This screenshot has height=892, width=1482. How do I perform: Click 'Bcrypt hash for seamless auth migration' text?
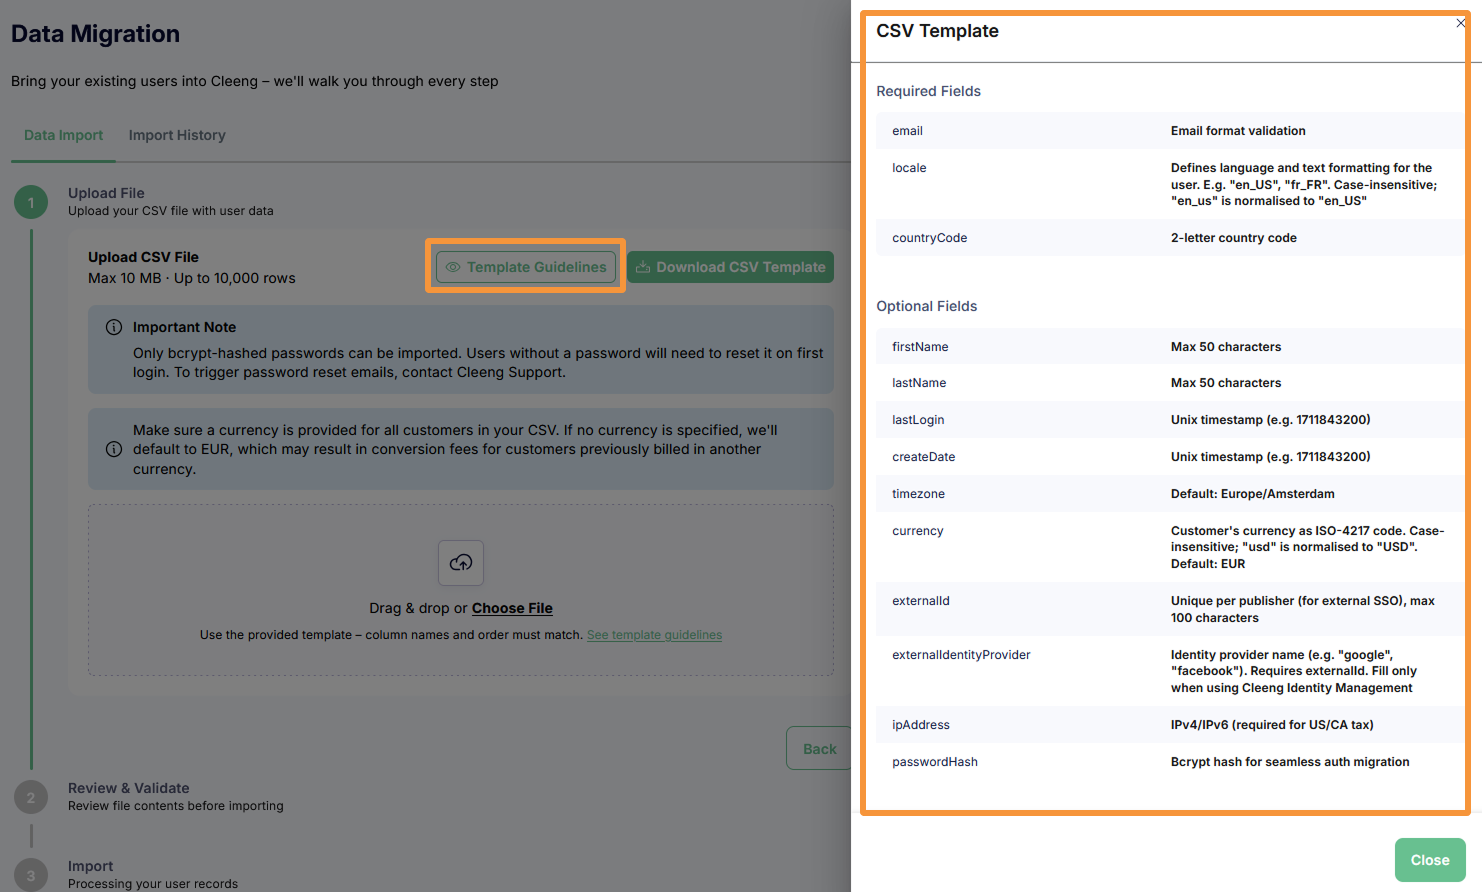(x=1290, y=762)
